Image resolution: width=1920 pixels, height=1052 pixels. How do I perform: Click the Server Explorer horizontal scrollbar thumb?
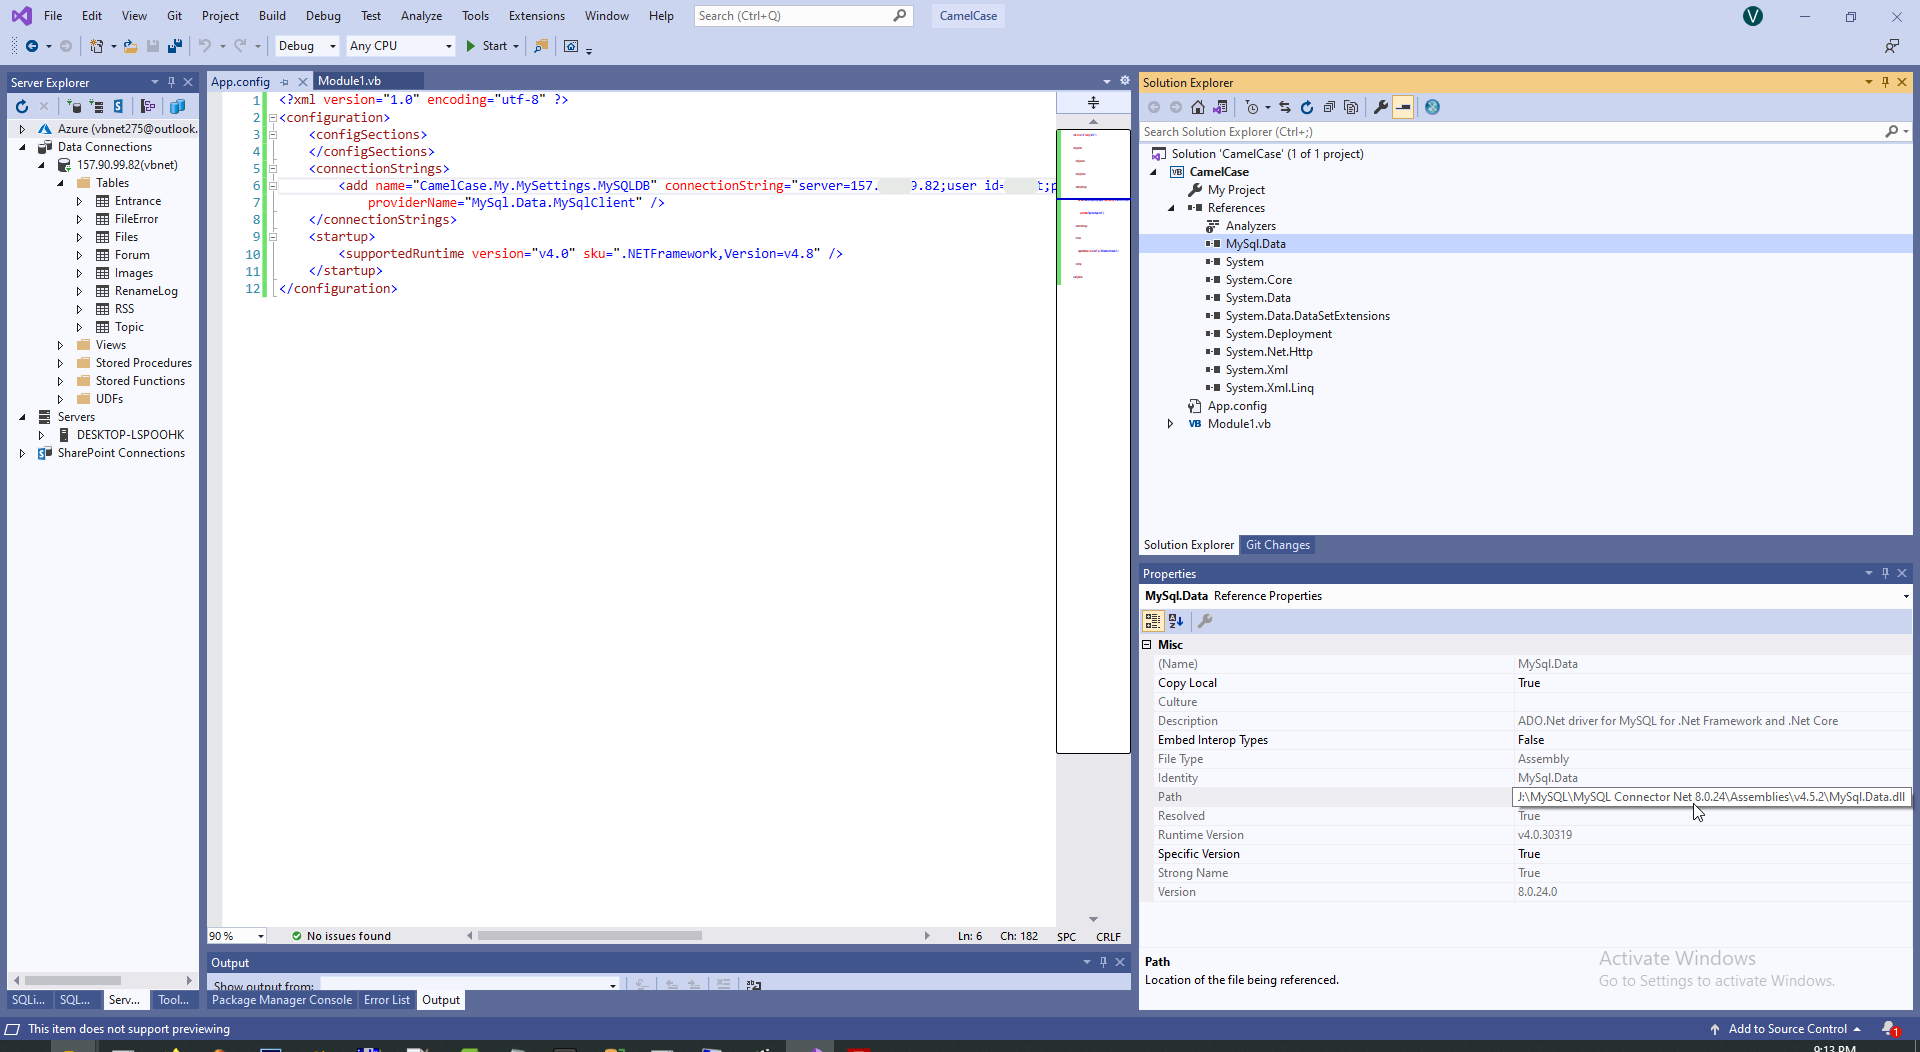(x=72, y=980)
